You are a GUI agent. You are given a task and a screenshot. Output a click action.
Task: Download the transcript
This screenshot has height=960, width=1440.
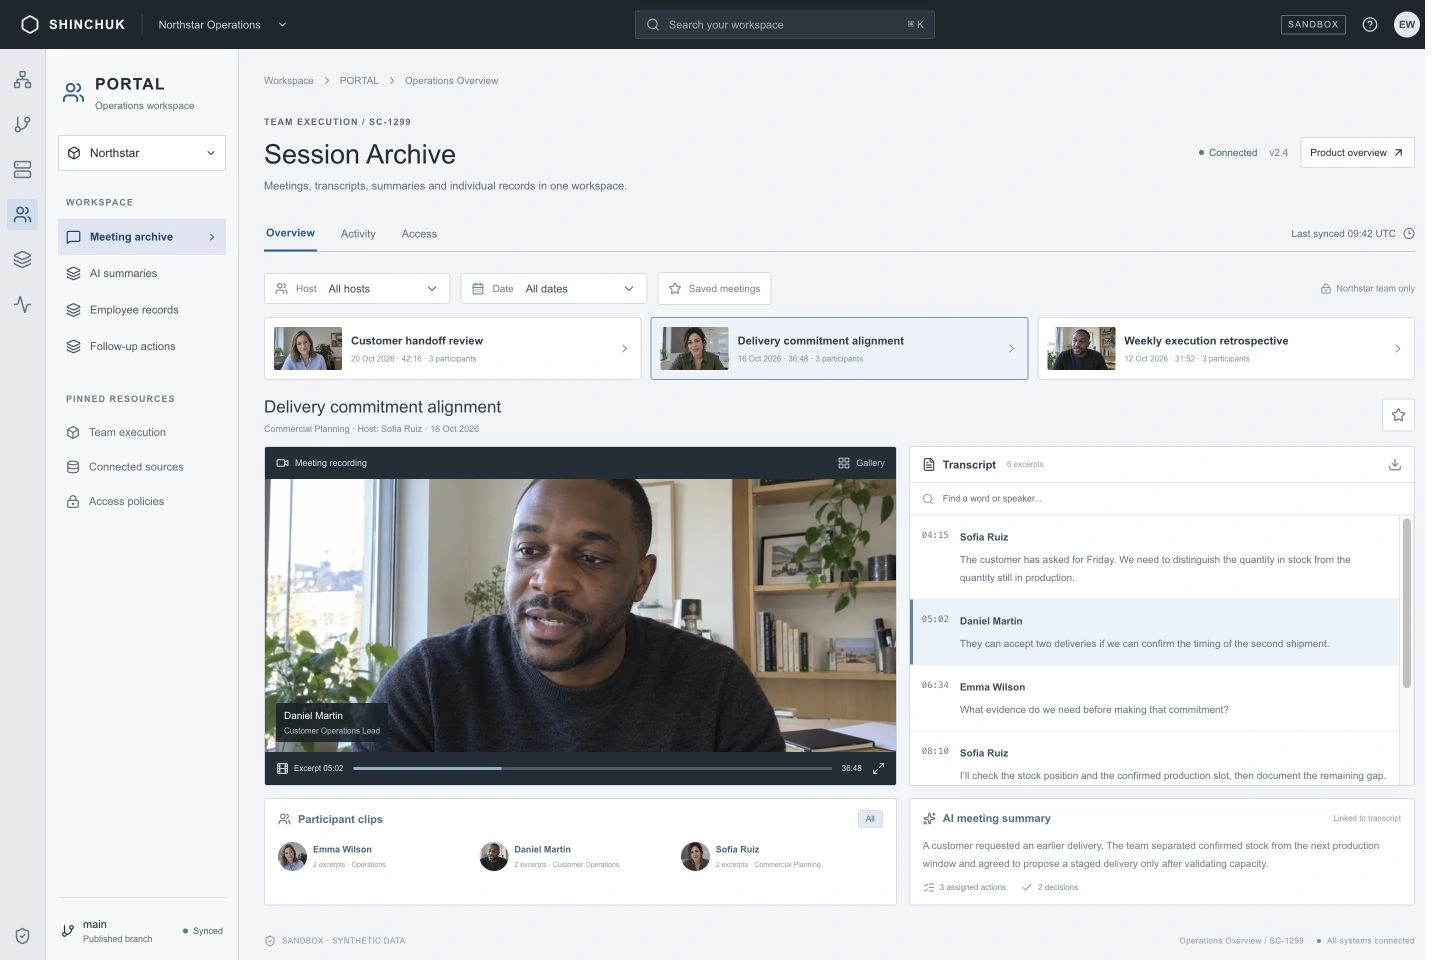click(x=1395, y=464)
